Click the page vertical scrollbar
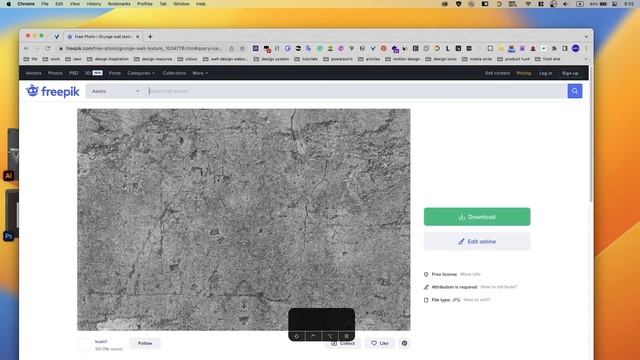This screenshot has height=360, width=640. click(591, 135)
